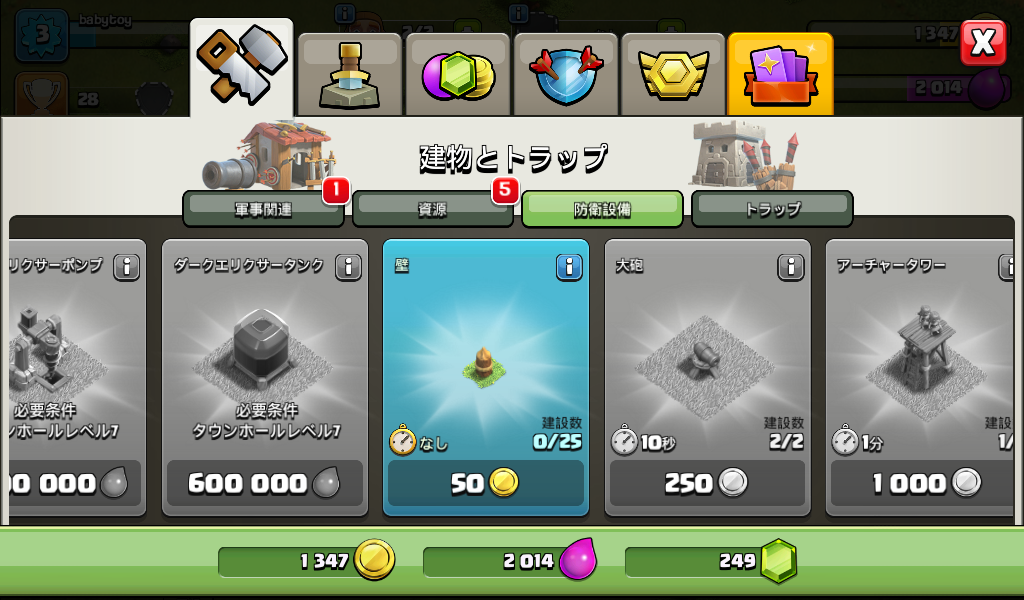The image size is (1024, 600).
Task: Open the hammer and saw buildings shop tab
Action: pos(242,67)
